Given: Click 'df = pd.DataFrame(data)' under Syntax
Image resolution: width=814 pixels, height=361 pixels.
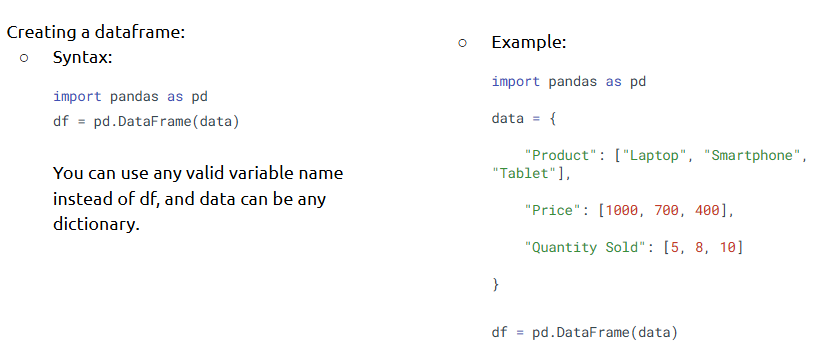Looking at the screenshot, I should 146,123.
